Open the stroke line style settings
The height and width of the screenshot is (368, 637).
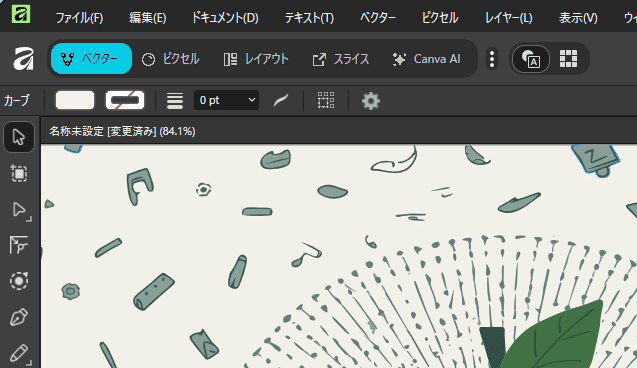click(x=175, y=101)
